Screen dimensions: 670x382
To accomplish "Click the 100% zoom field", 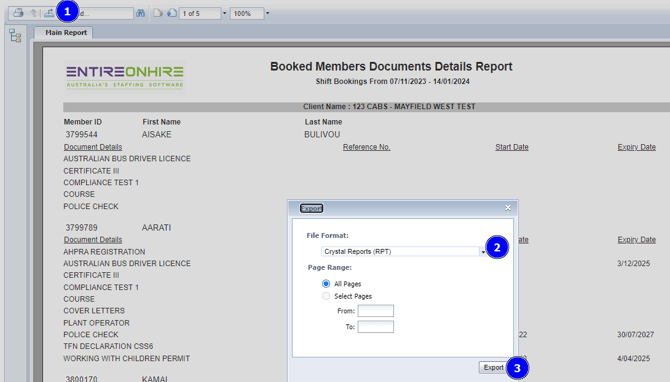I will coord(247,13).
